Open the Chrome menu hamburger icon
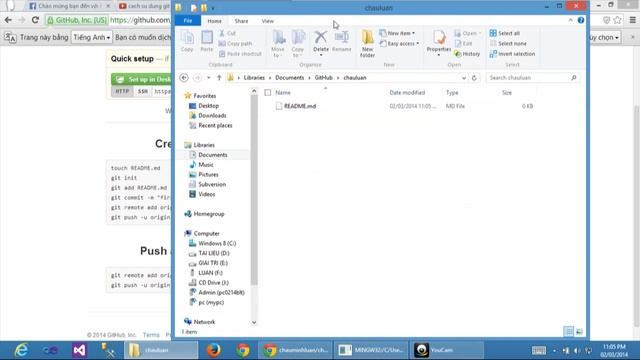This screenshot has width=640, height=360. 633,20
